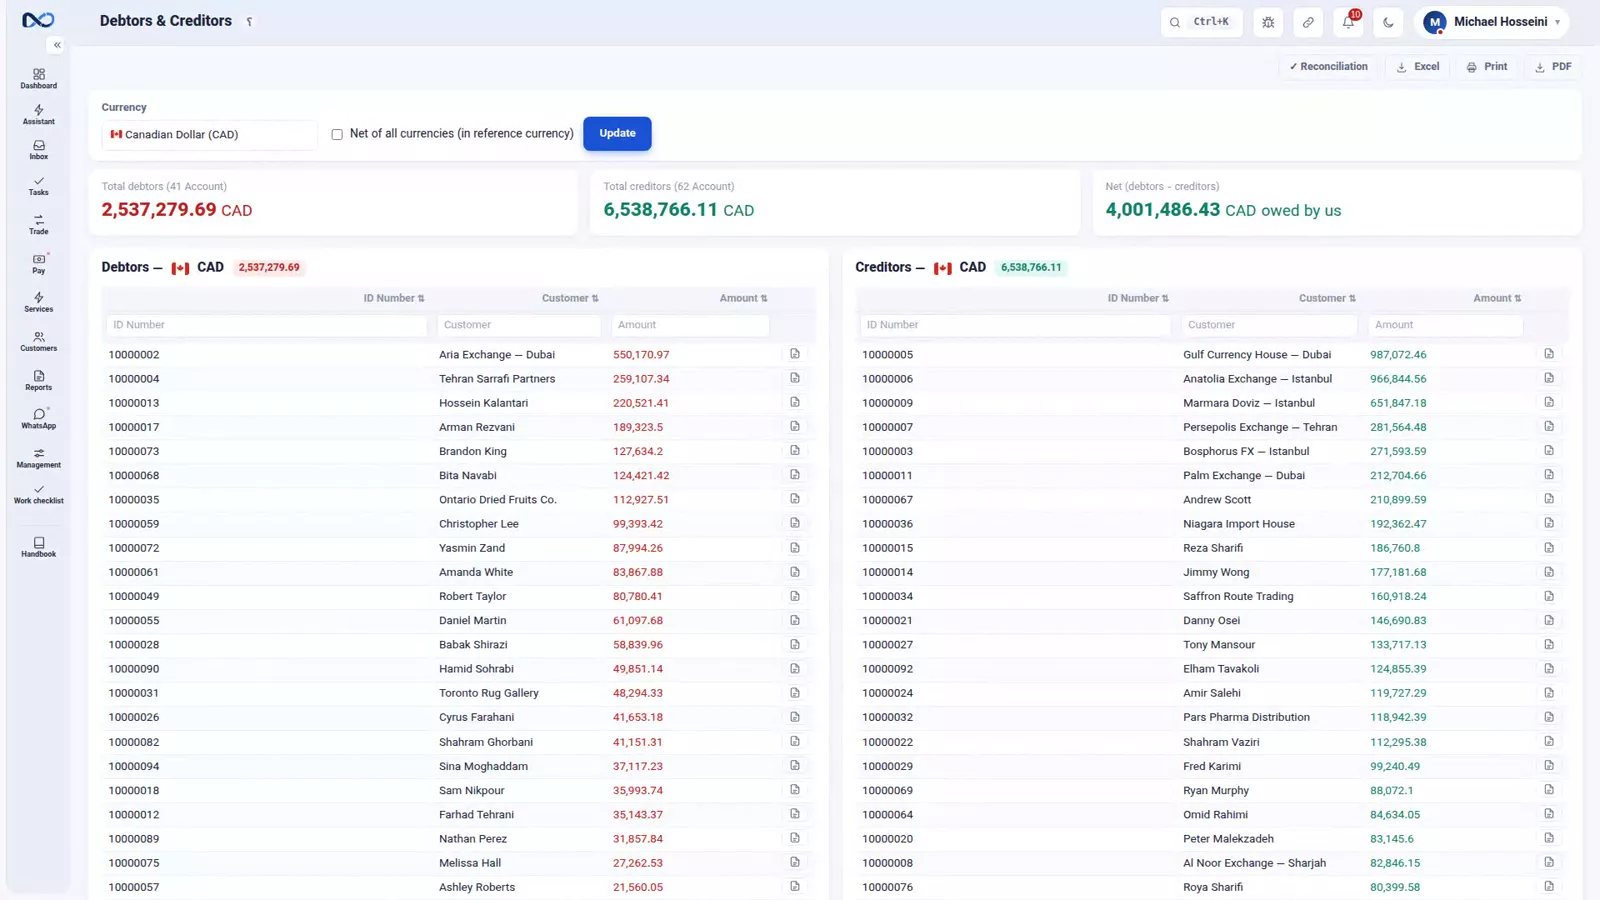Open Work checklist in sidebar

[x=39, y=494]
